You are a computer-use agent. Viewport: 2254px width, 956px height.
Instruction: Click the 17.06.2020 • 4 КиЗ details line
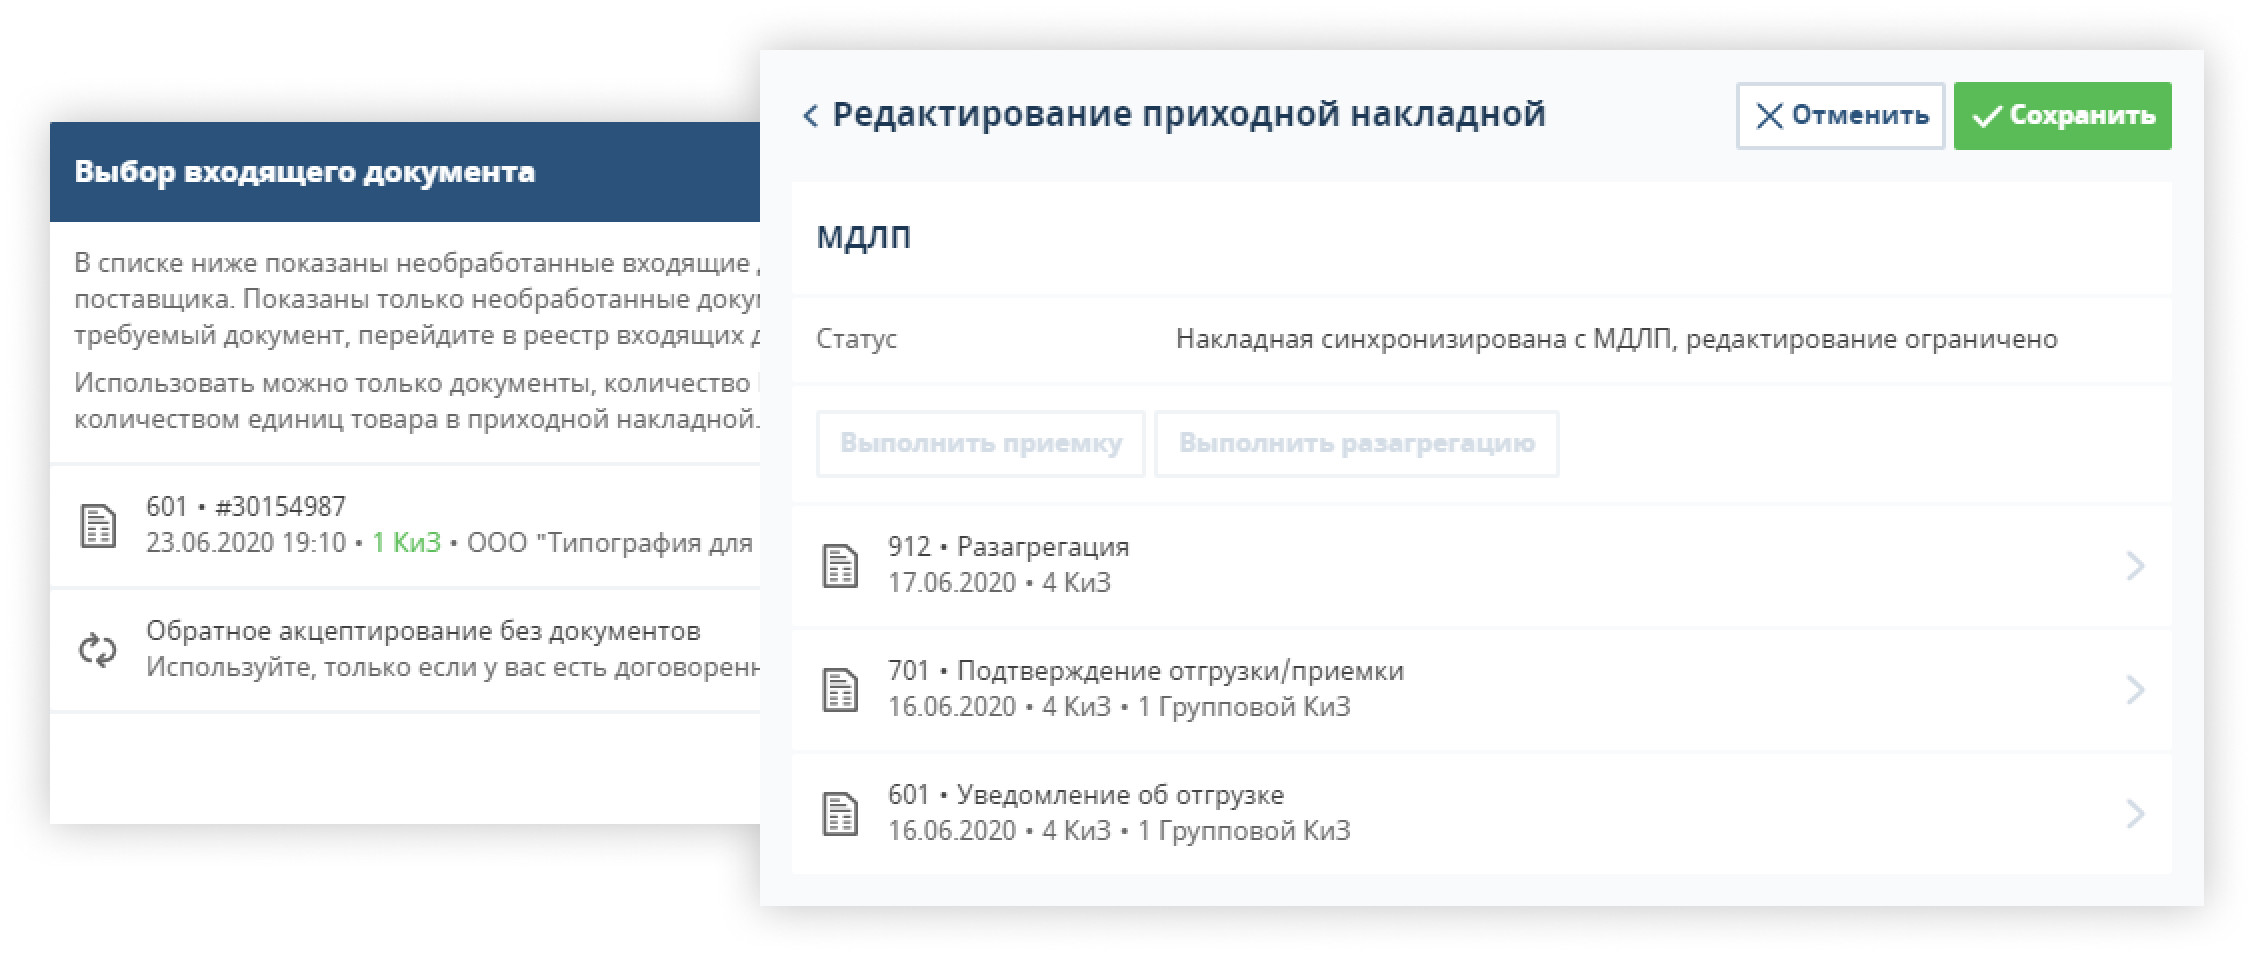pyautogui.click(x=999, y=583)
